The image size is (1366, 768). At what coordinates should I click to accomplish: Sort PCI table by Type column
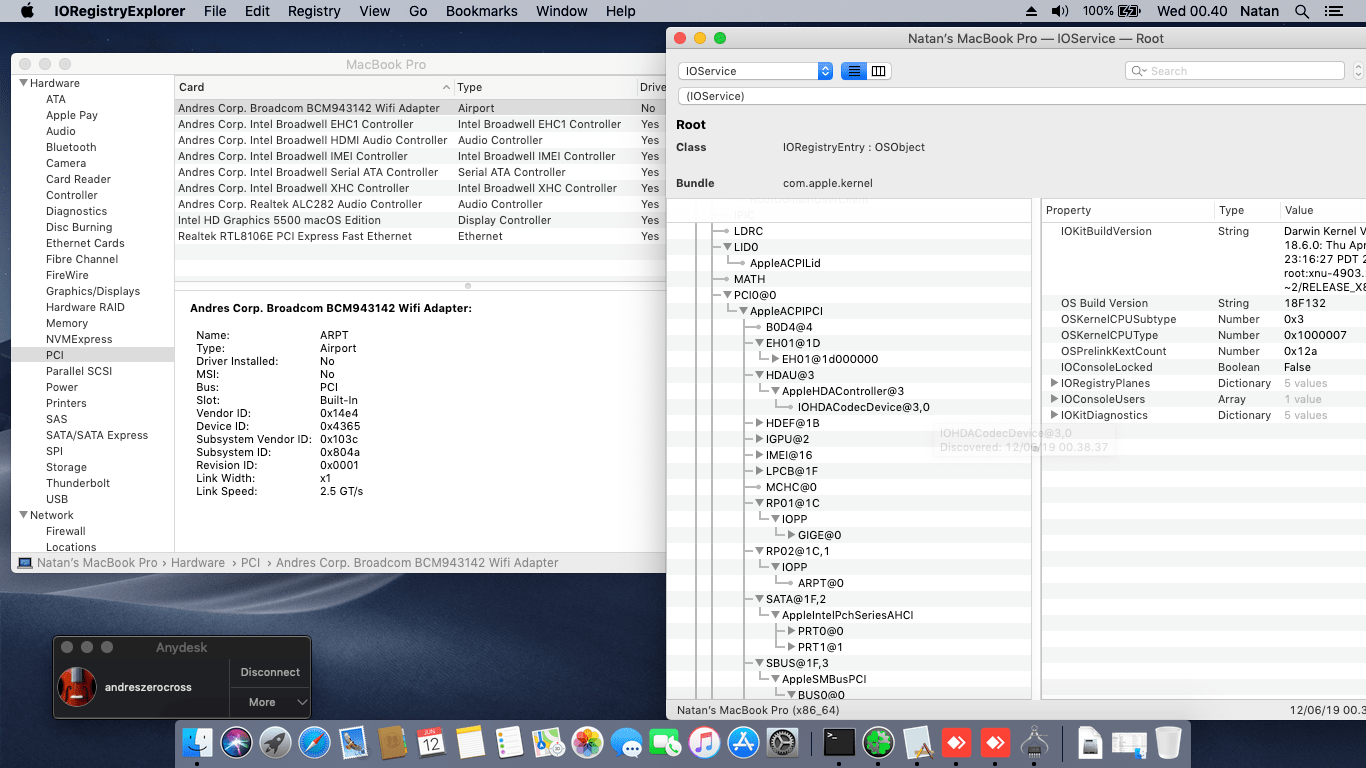pos(545,87)
